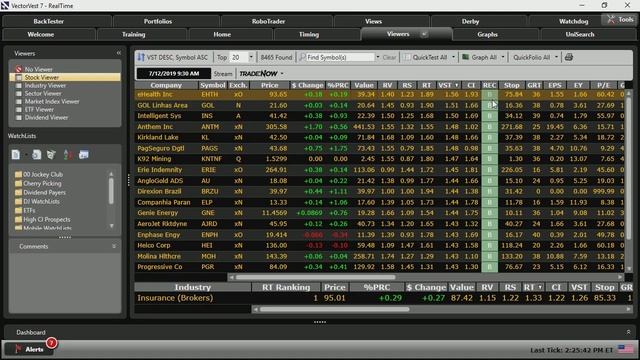
Task: Open the Find Symbol dropdown arrow
Action: click(x=378, y=57)
